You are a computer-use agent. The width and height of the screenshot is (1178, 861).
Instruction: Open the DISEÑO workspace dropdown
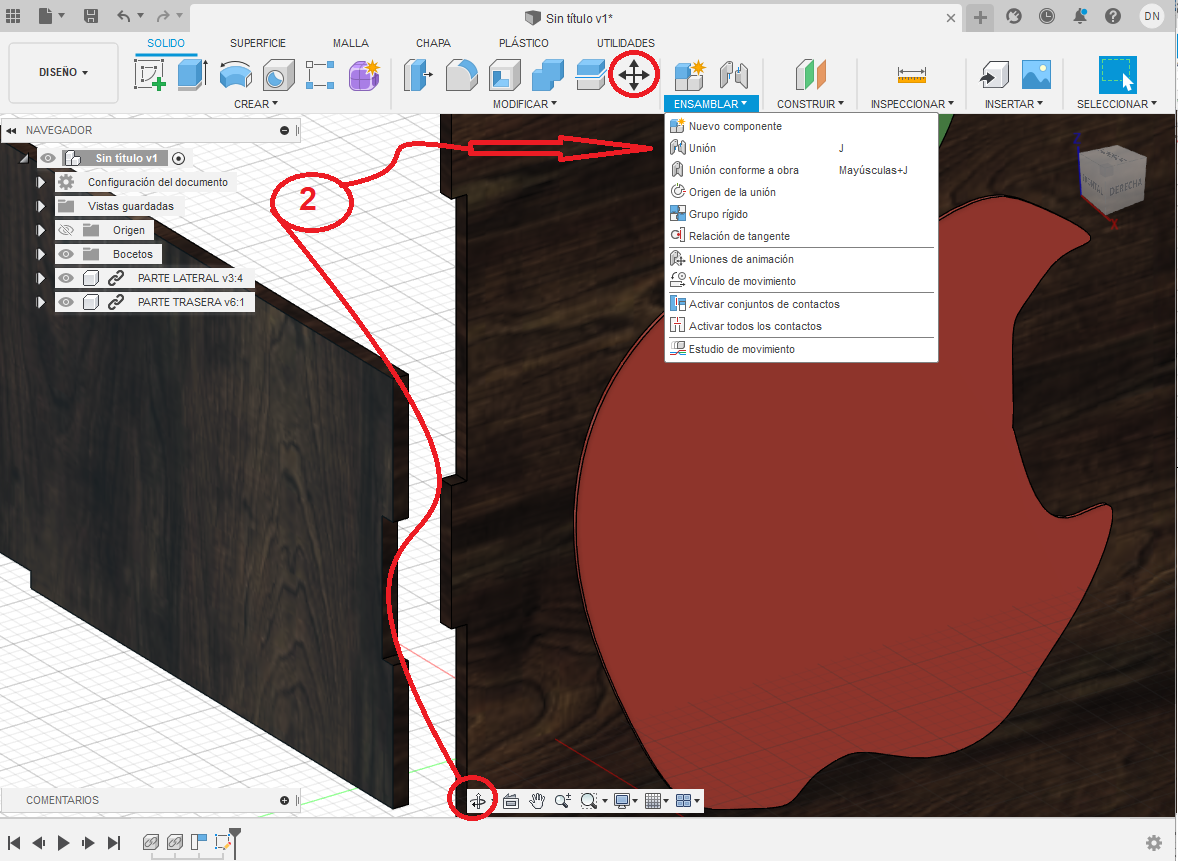63,72
